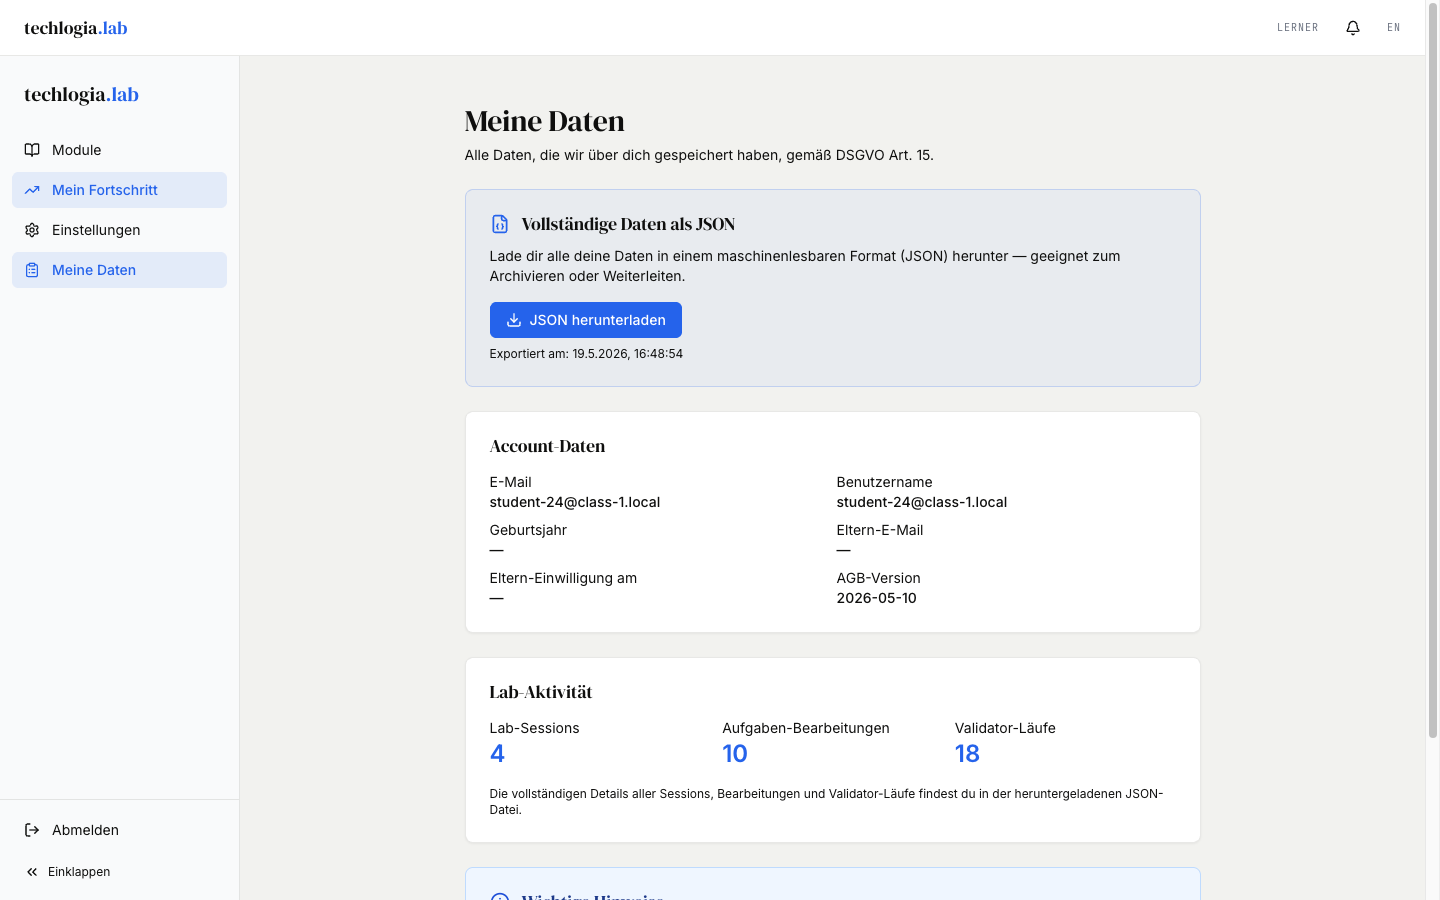The width and height of the screenshot is (1440, 900).
Task: Click the Lab-Aktivität section heading
Action: click(x=541, y=692)
